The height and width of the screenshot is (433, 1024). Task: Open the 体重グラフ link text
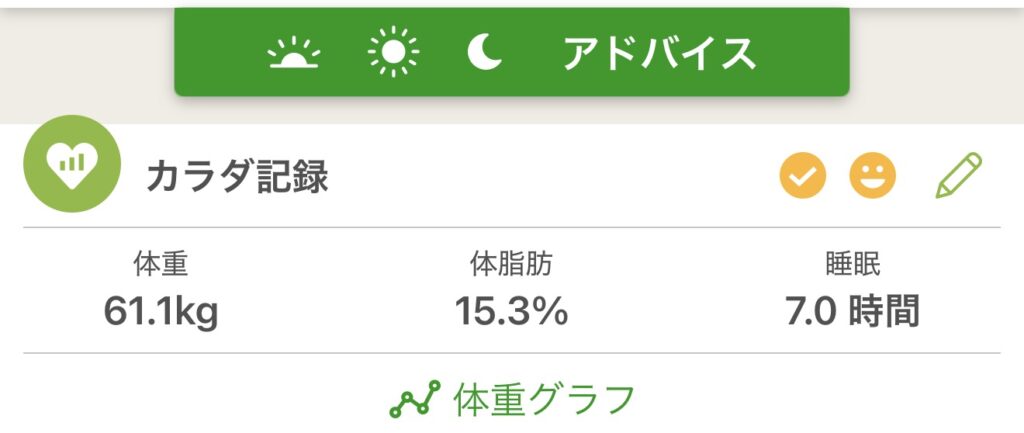[544, 399]
